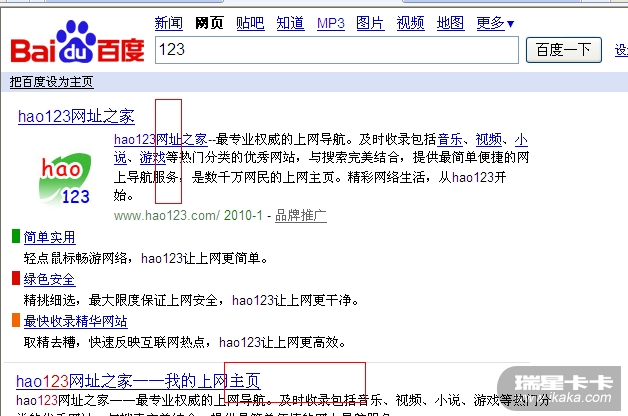The width and height of the screenshot is (628, 416).
Task: Switch to 地图 search
Action: tap(450, 23)
